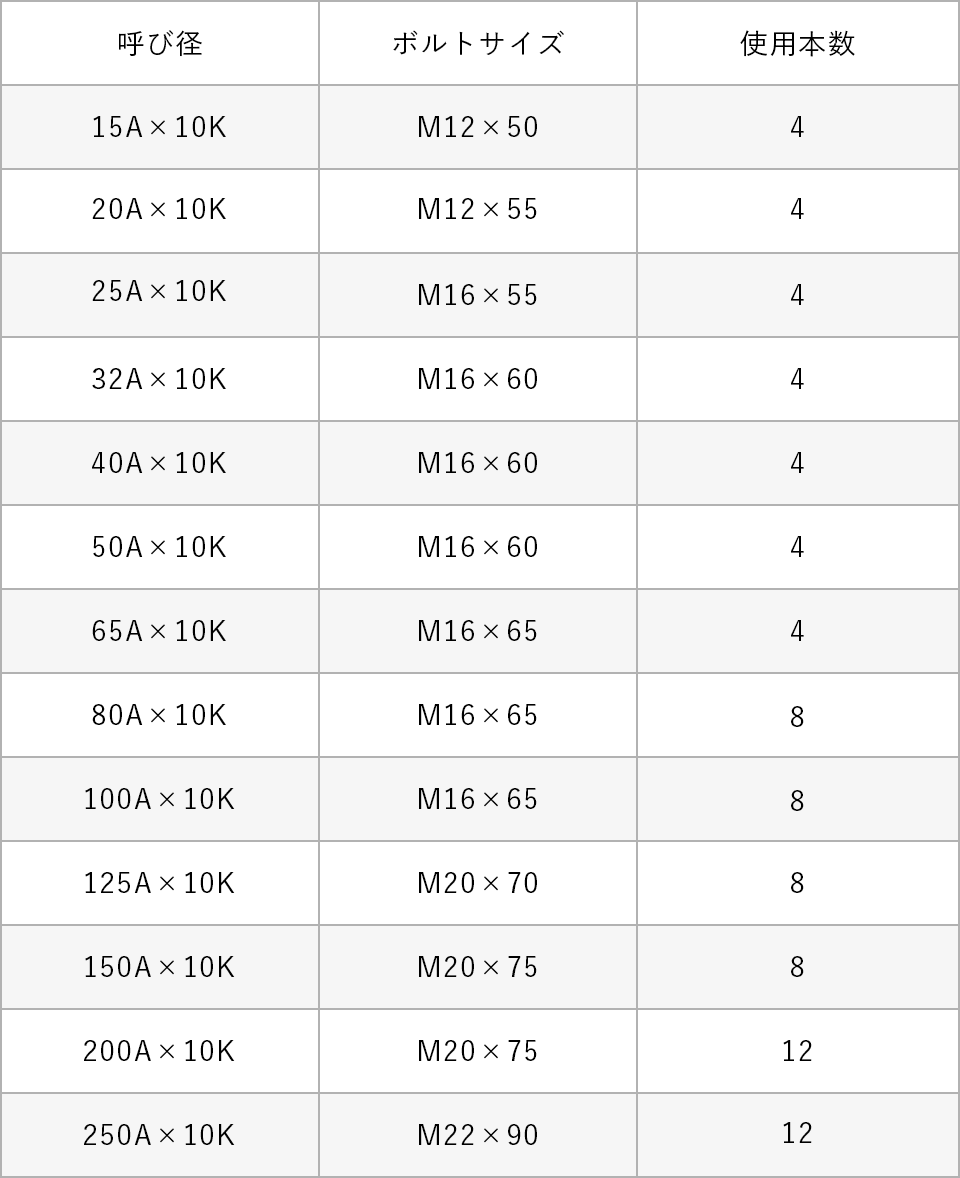Select the 15A×10K cell

160,127
